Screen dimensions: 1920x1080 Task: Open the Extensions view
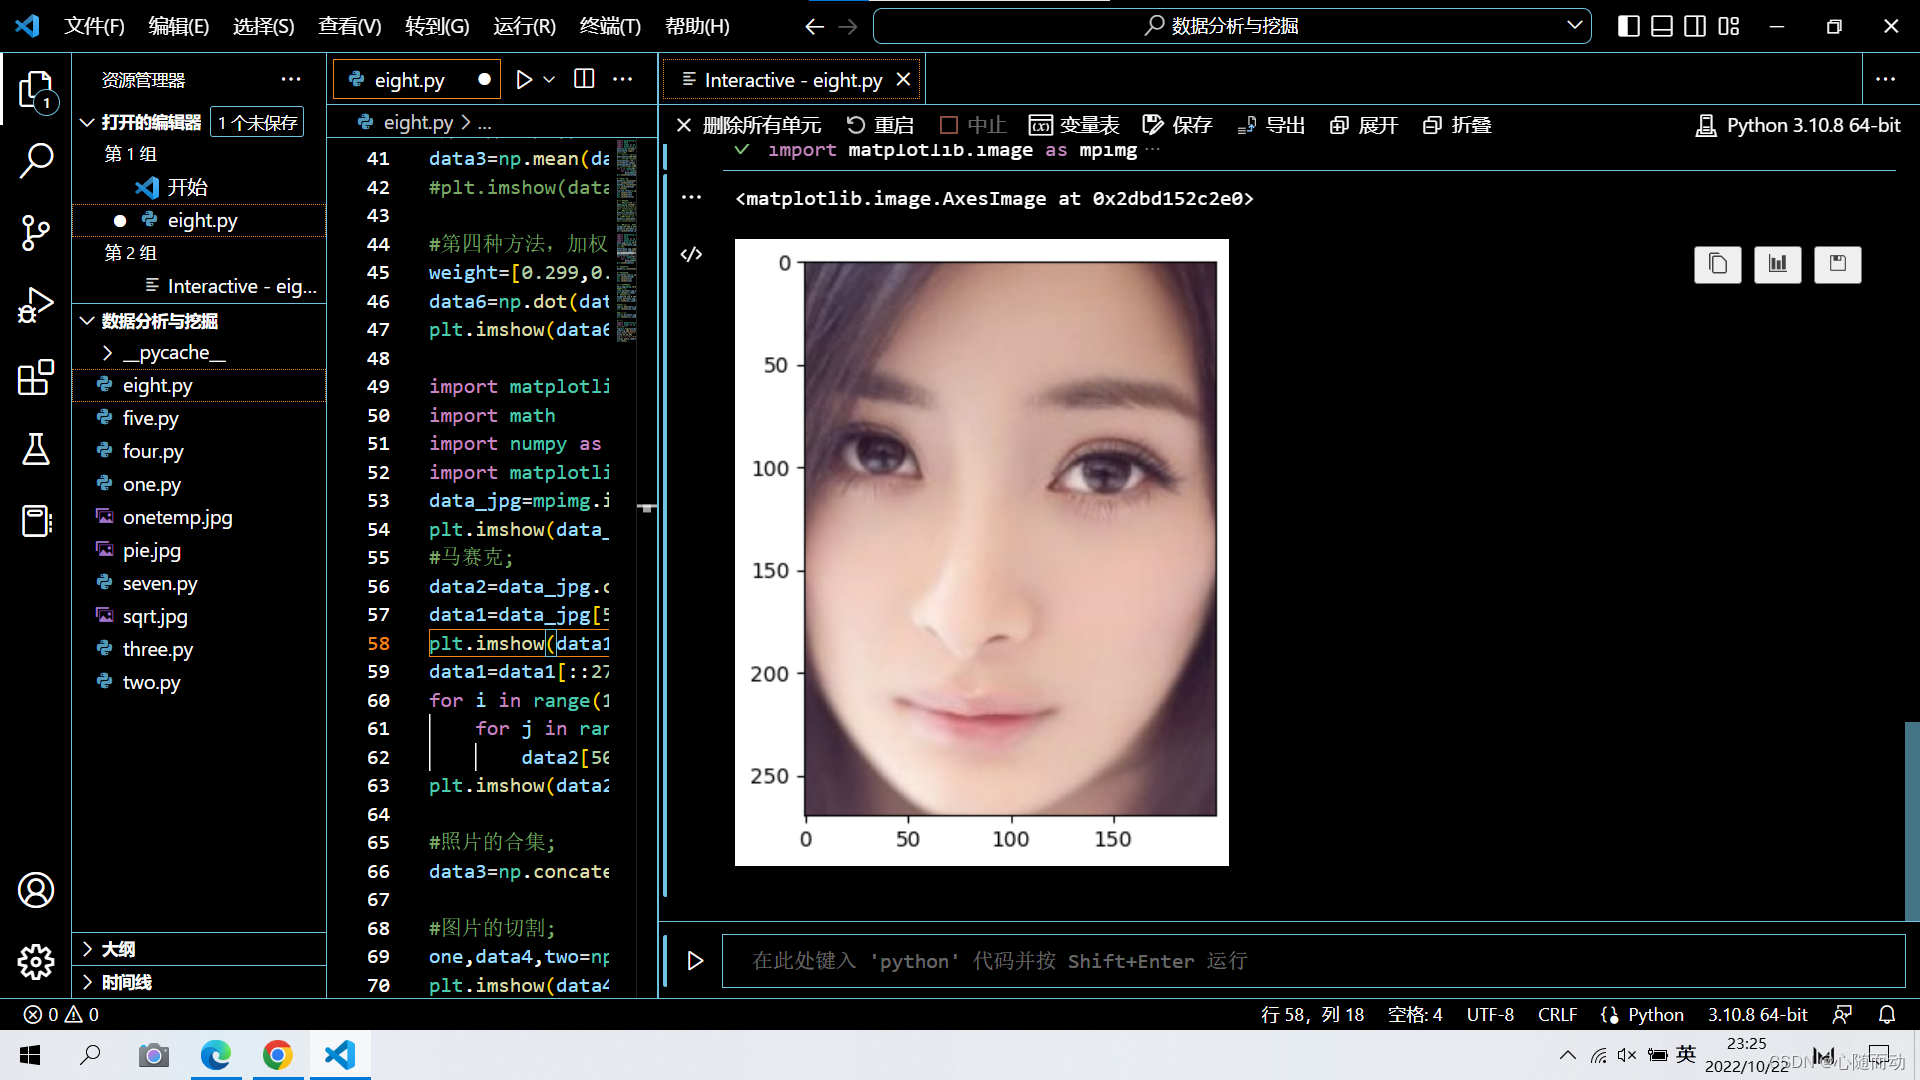click(x=36, y=377)
